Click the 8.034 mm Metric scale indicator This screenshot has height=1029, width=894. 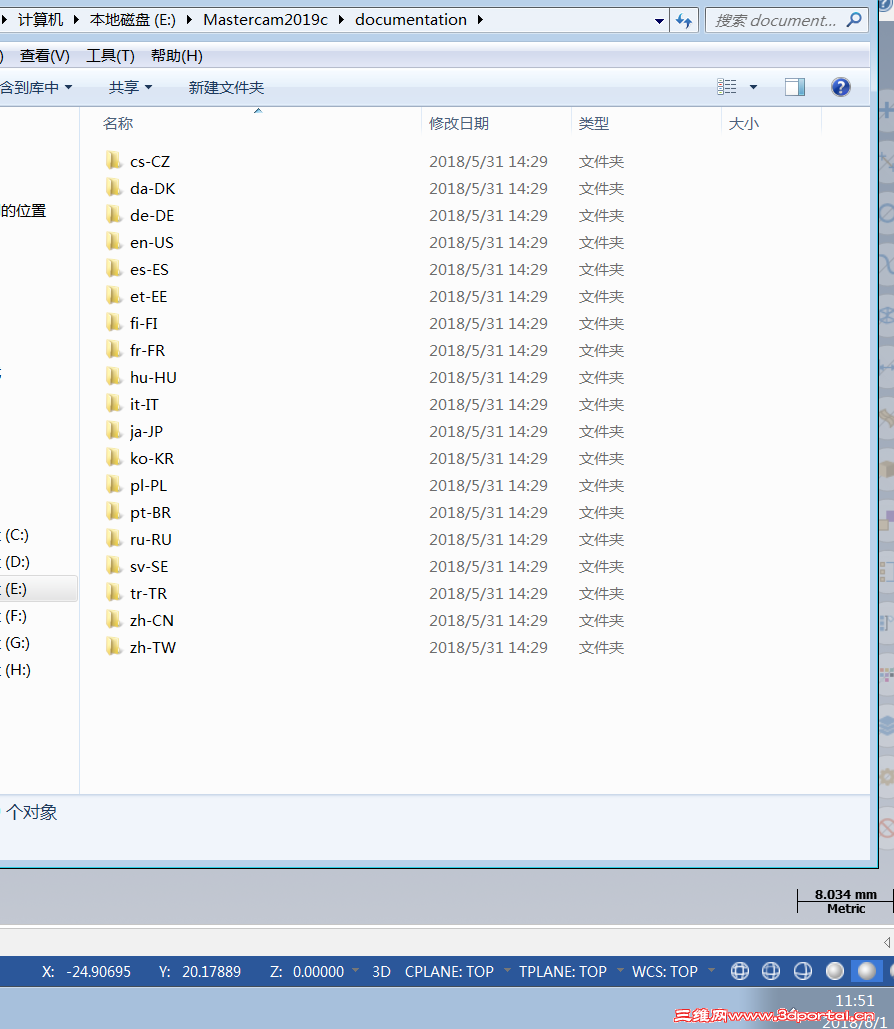pyautogui.click(x=845, y=901)
